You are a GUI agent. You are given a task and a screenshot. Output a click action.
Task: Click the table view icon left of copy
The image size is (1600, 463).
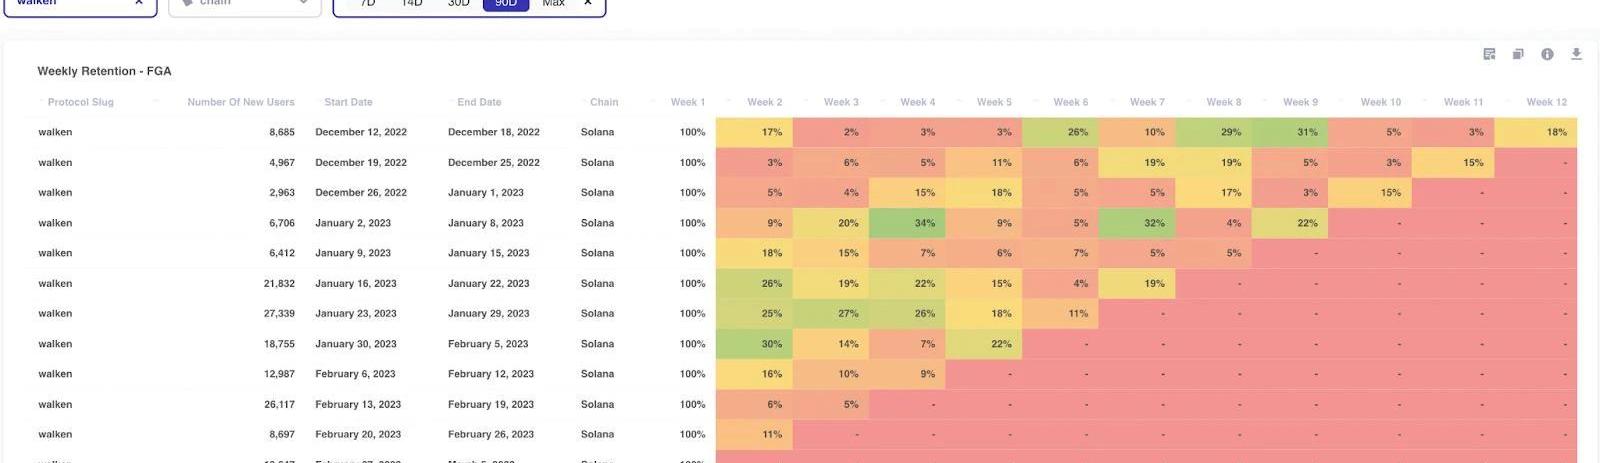click(x=1489, y=54)
